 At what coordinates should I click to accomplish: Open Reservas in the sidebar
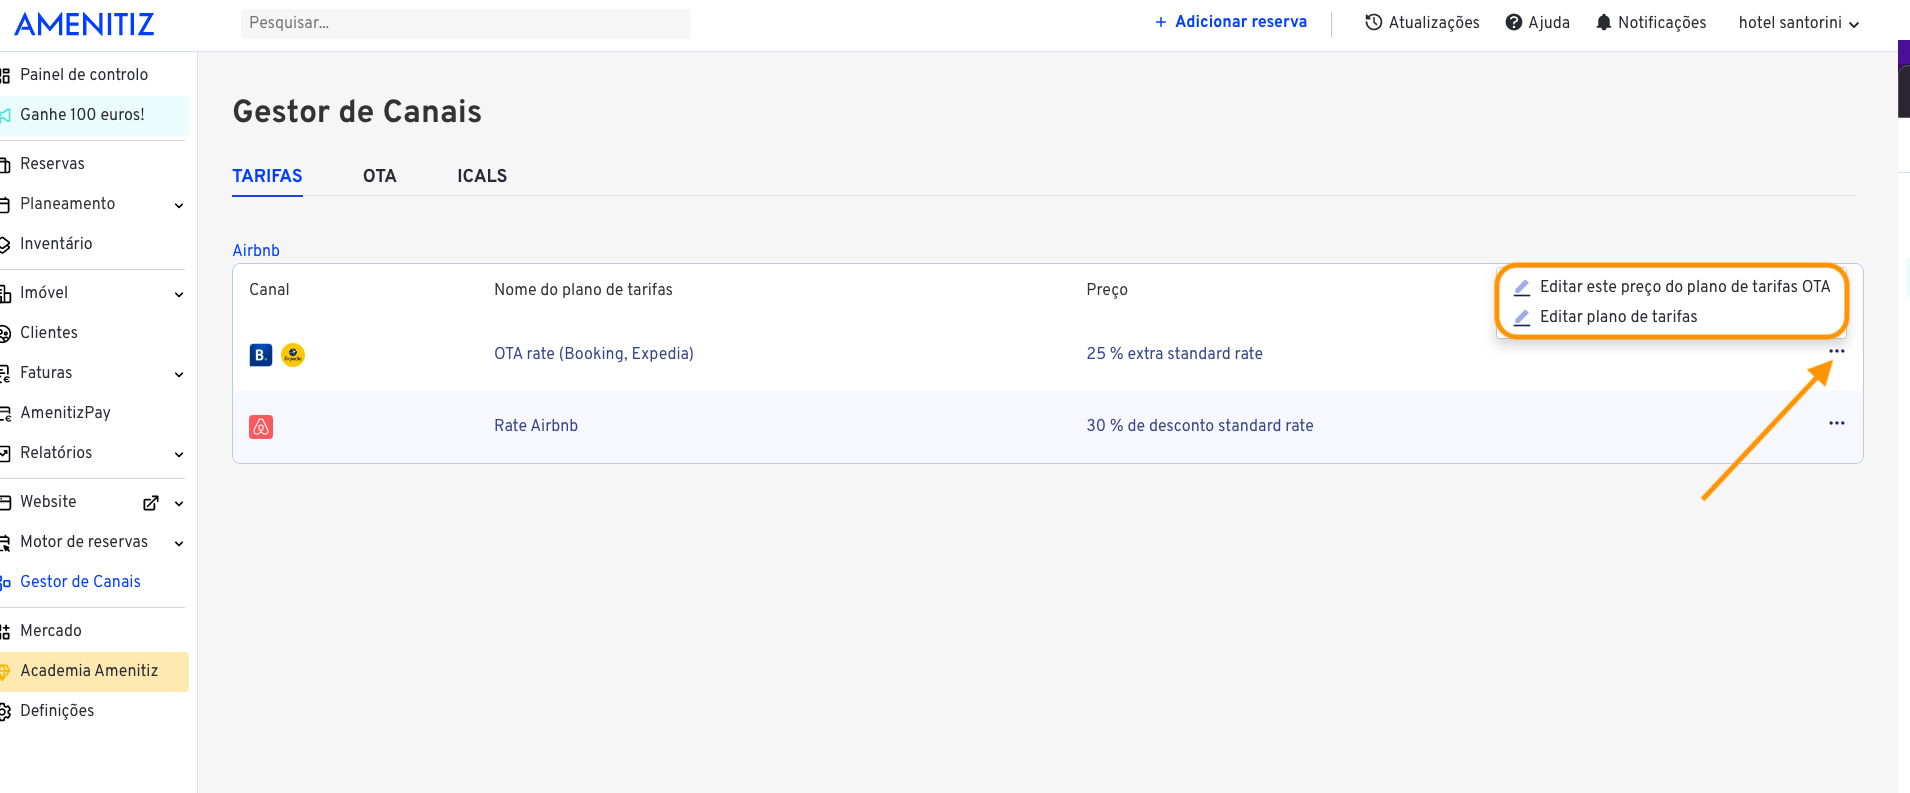[52, 164]
